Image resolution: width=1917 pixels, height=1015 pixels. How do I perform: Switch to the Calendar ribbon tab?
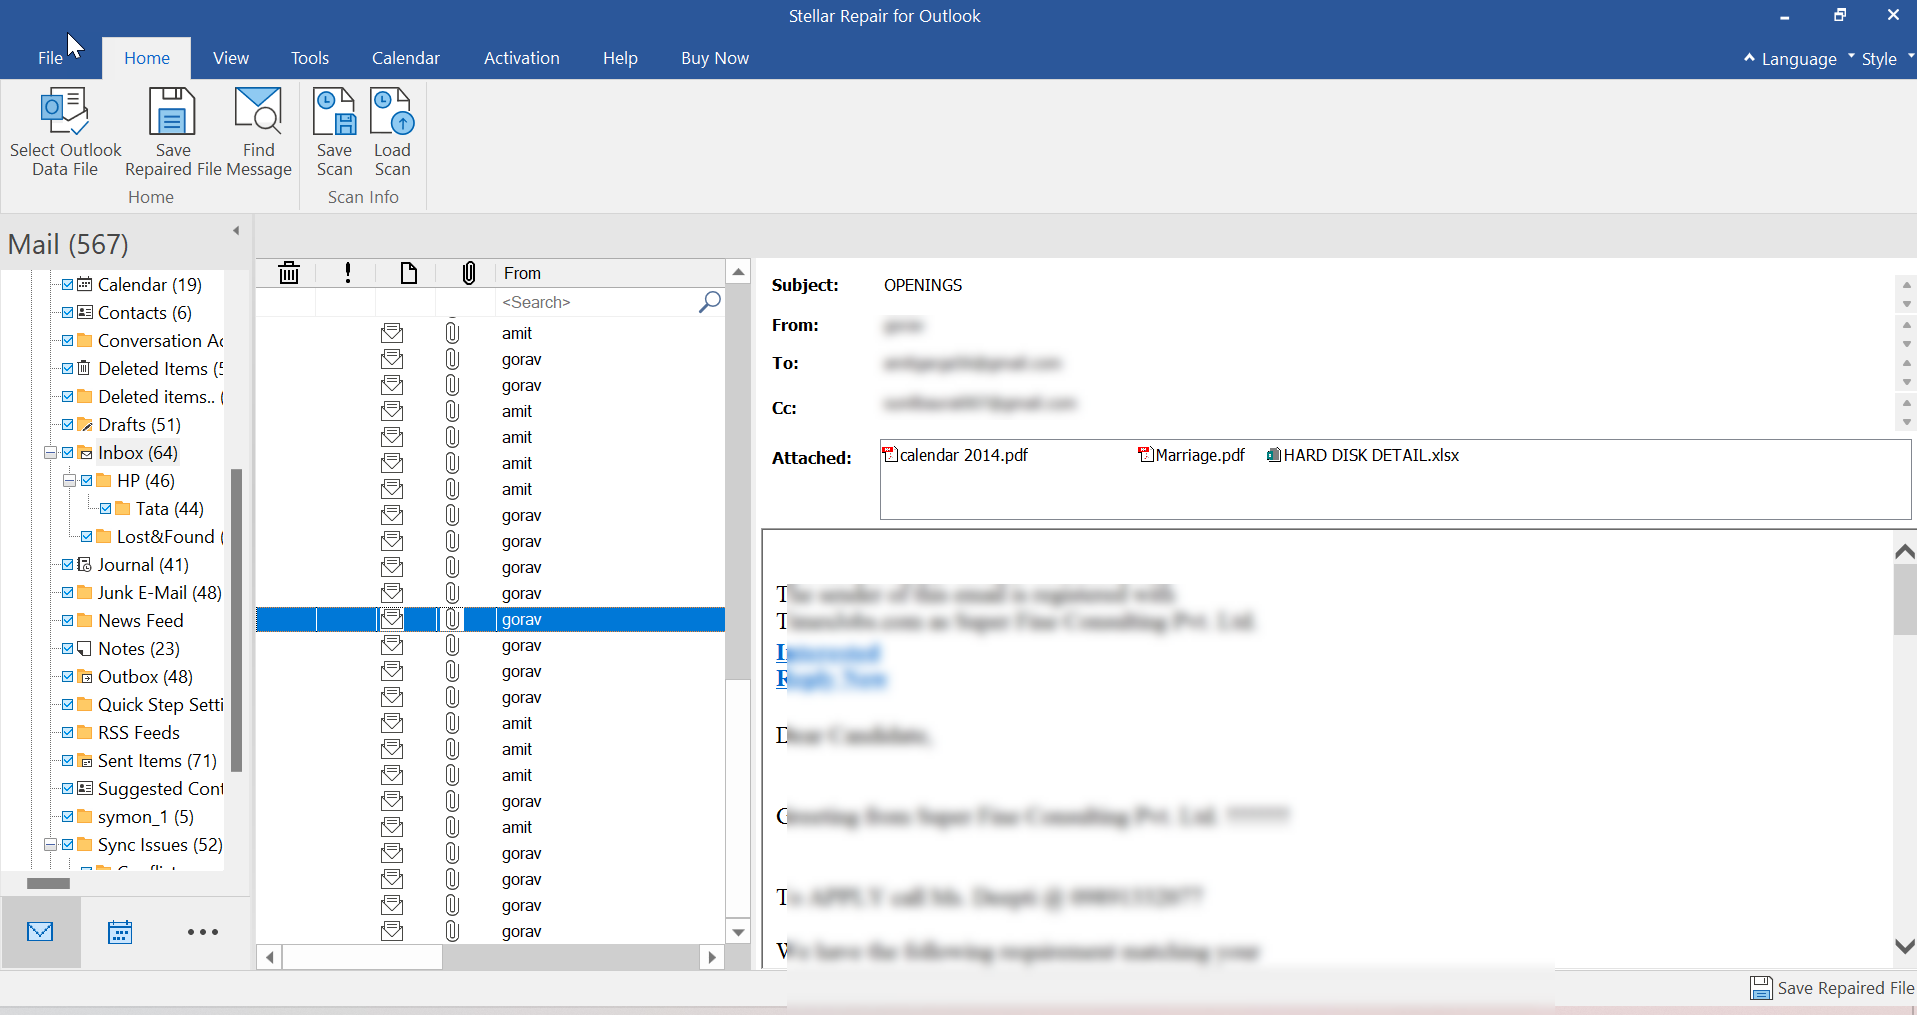point(405,58)
